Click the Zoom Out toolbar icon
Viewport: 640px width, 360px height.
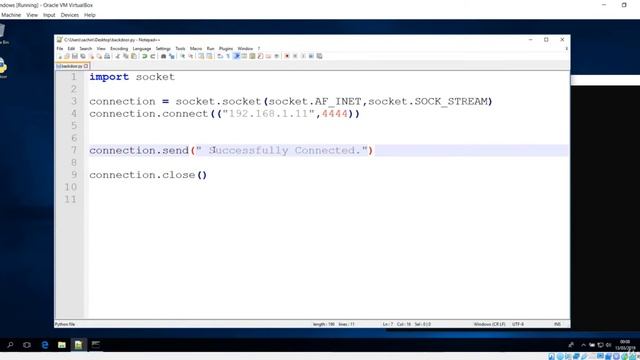(x=191, y=56)
